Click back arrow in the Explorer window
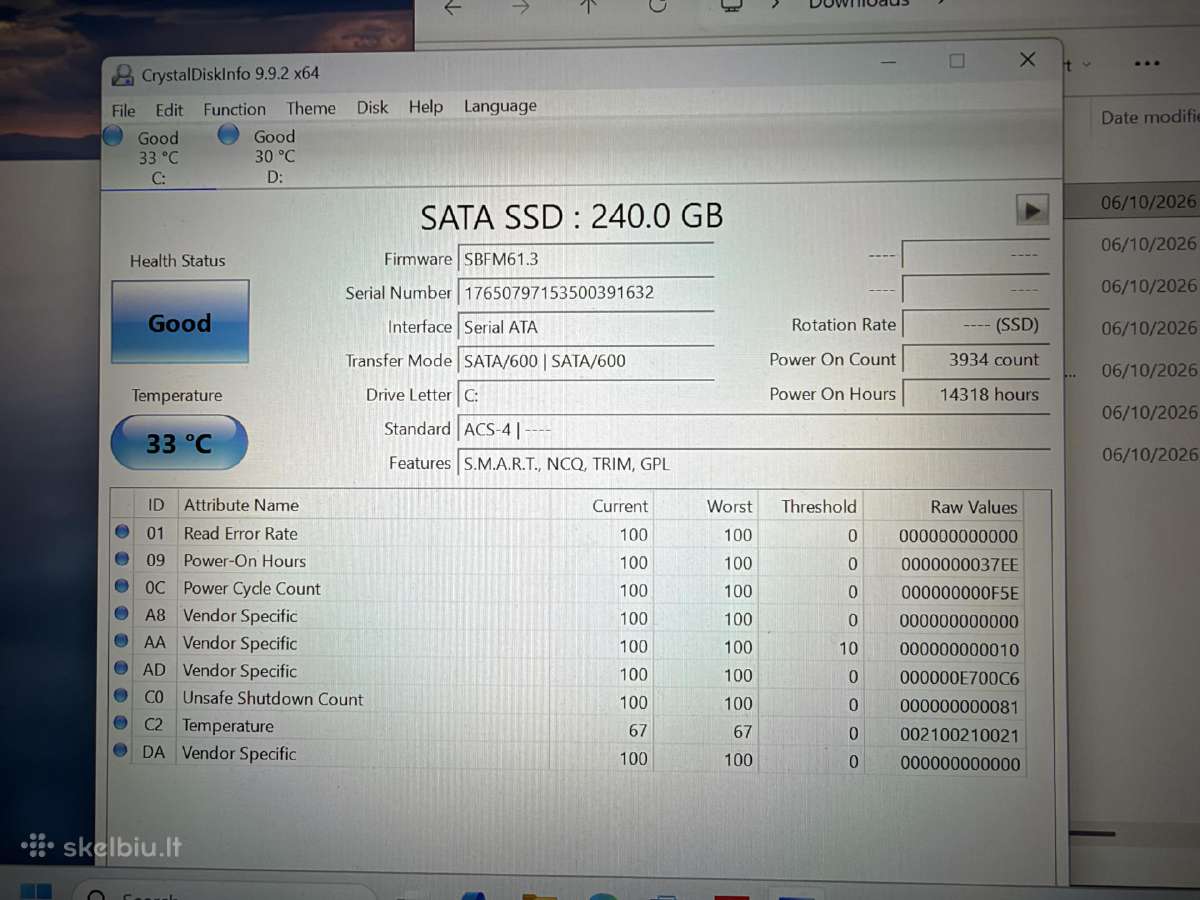The height and width of the screenshot is (900, 1200). tap(453, 7)
